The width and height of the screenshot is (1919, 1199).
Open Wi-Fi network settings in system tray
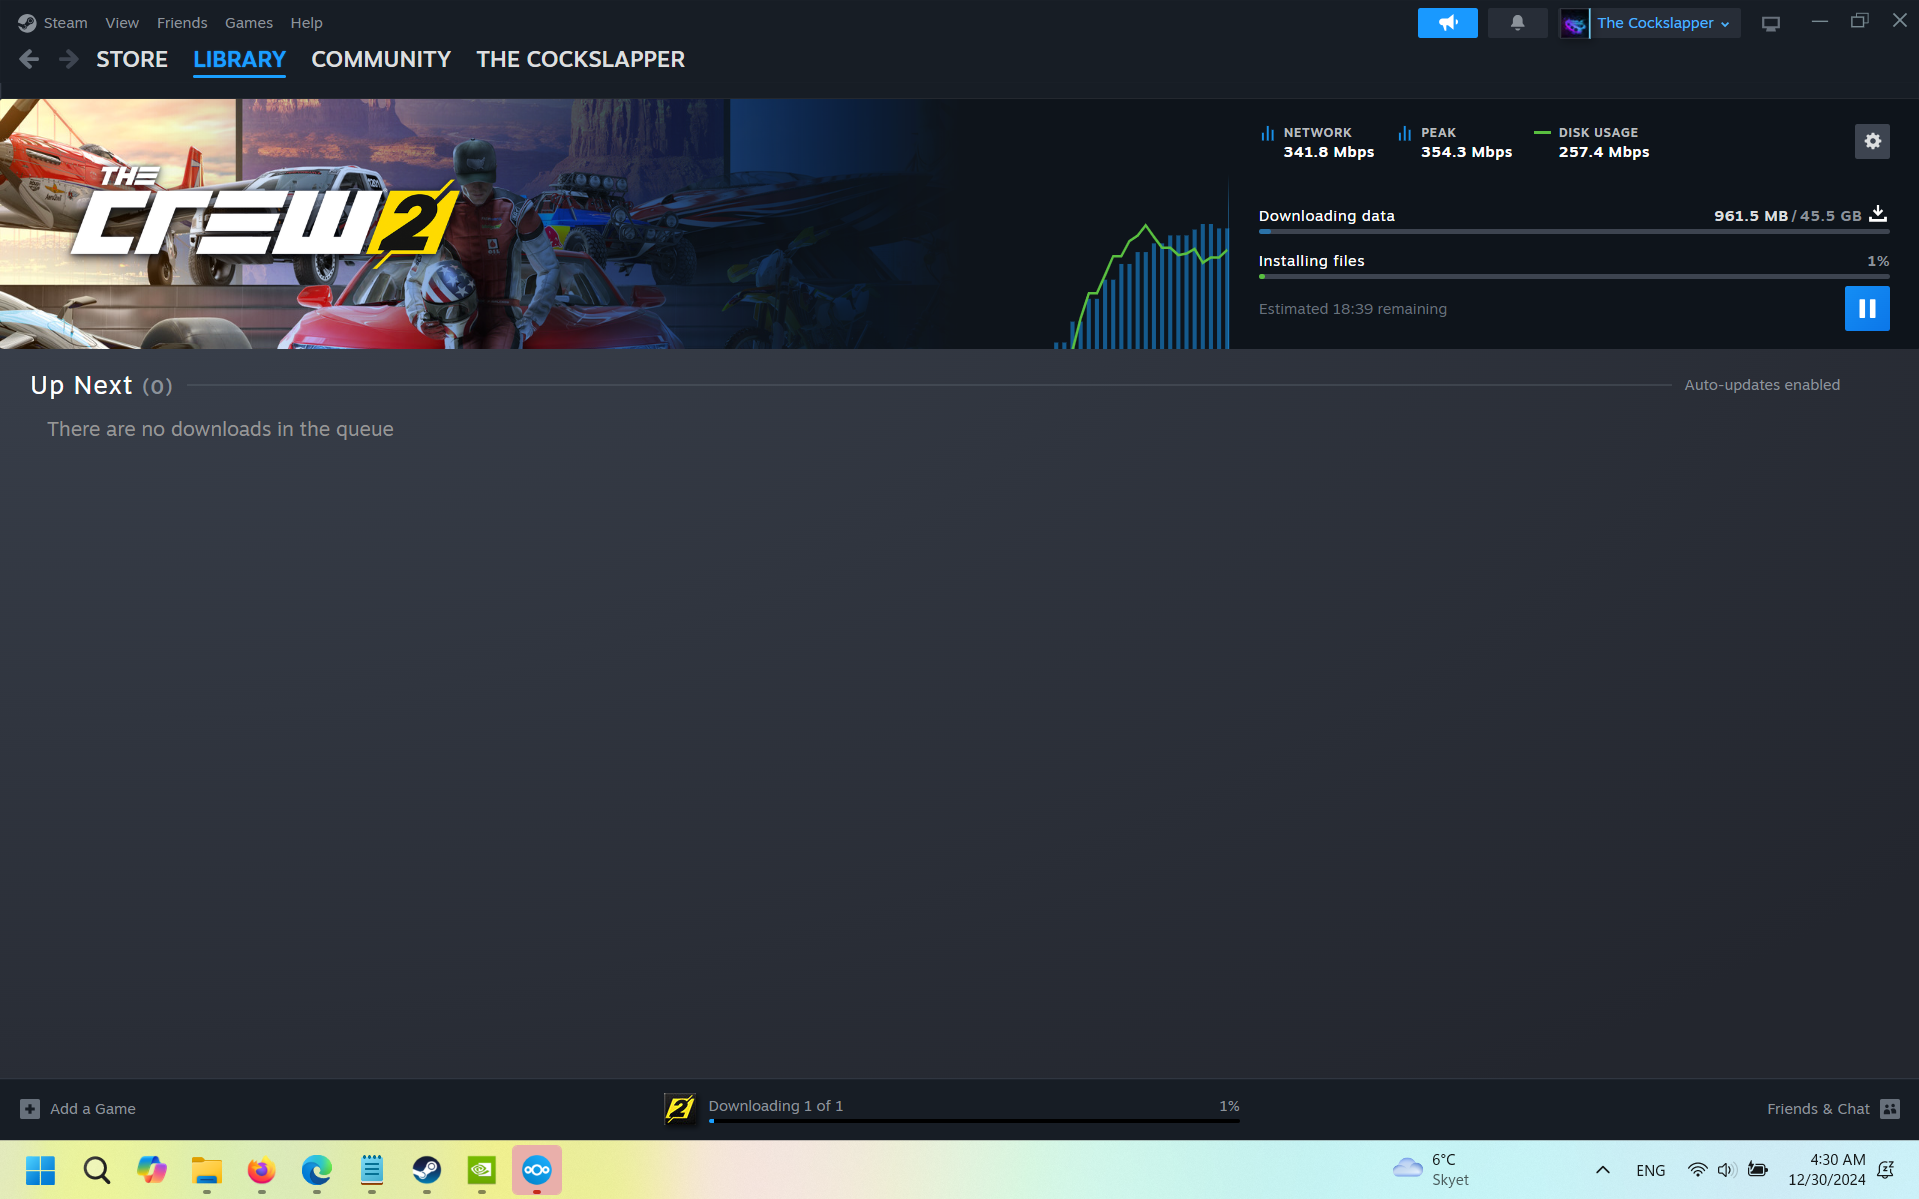(1697, 1170)
